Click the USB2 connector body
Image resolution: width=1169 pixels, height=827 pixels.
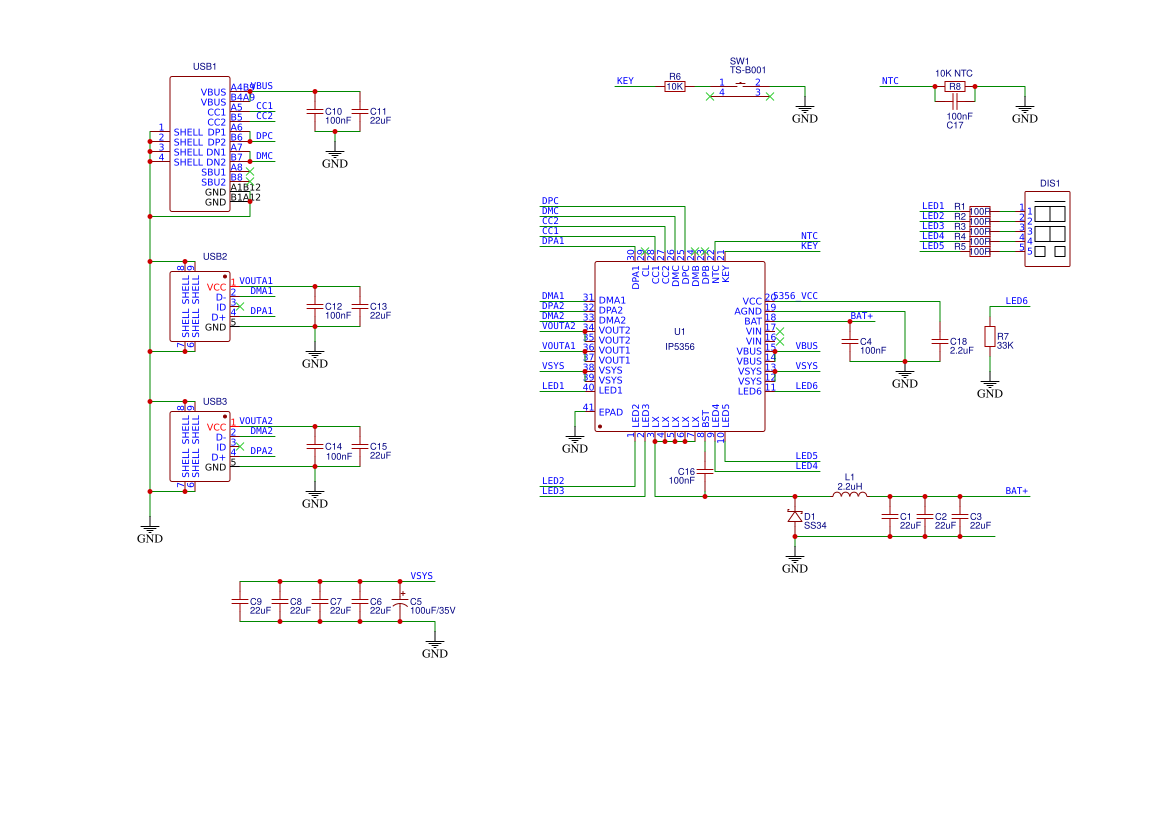200,306
